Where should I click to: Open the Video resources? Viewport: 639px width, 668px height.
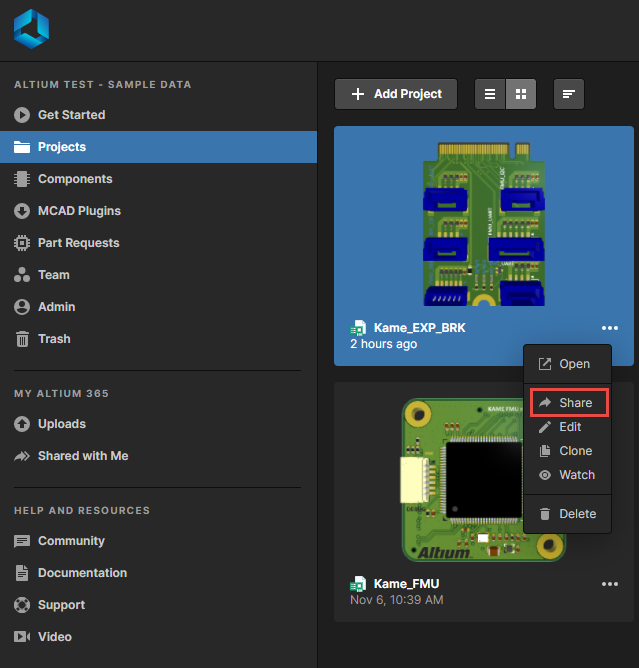click(158, 637)
